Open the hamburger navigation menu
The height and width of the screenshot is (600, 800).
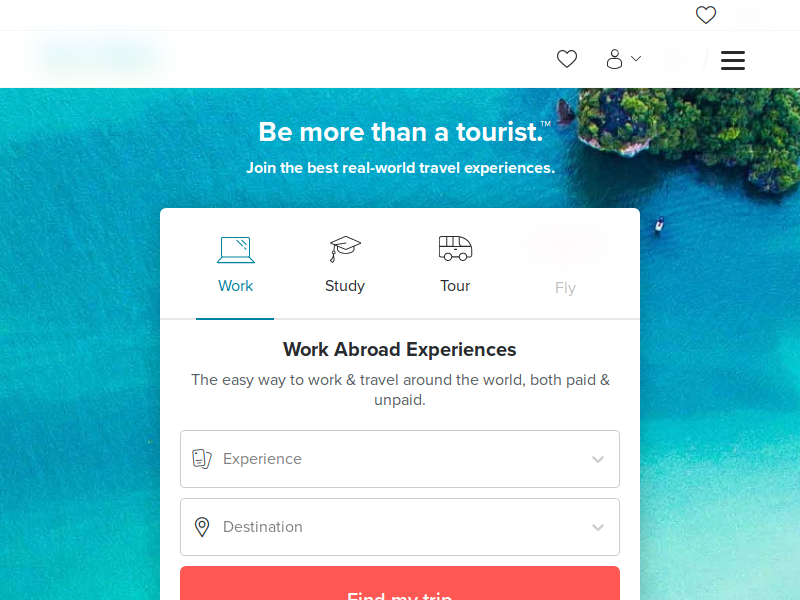733,60
